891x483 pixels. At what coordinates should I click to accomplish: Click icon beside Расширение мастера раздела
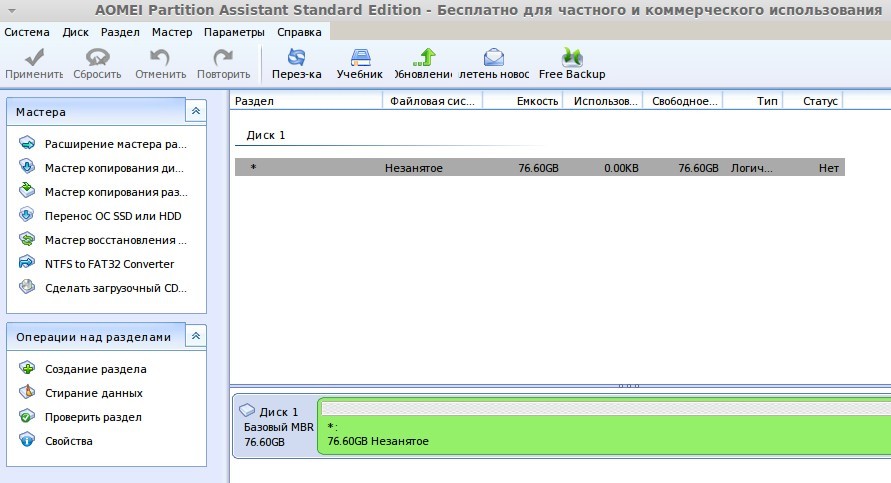click(x=27, y=143)
